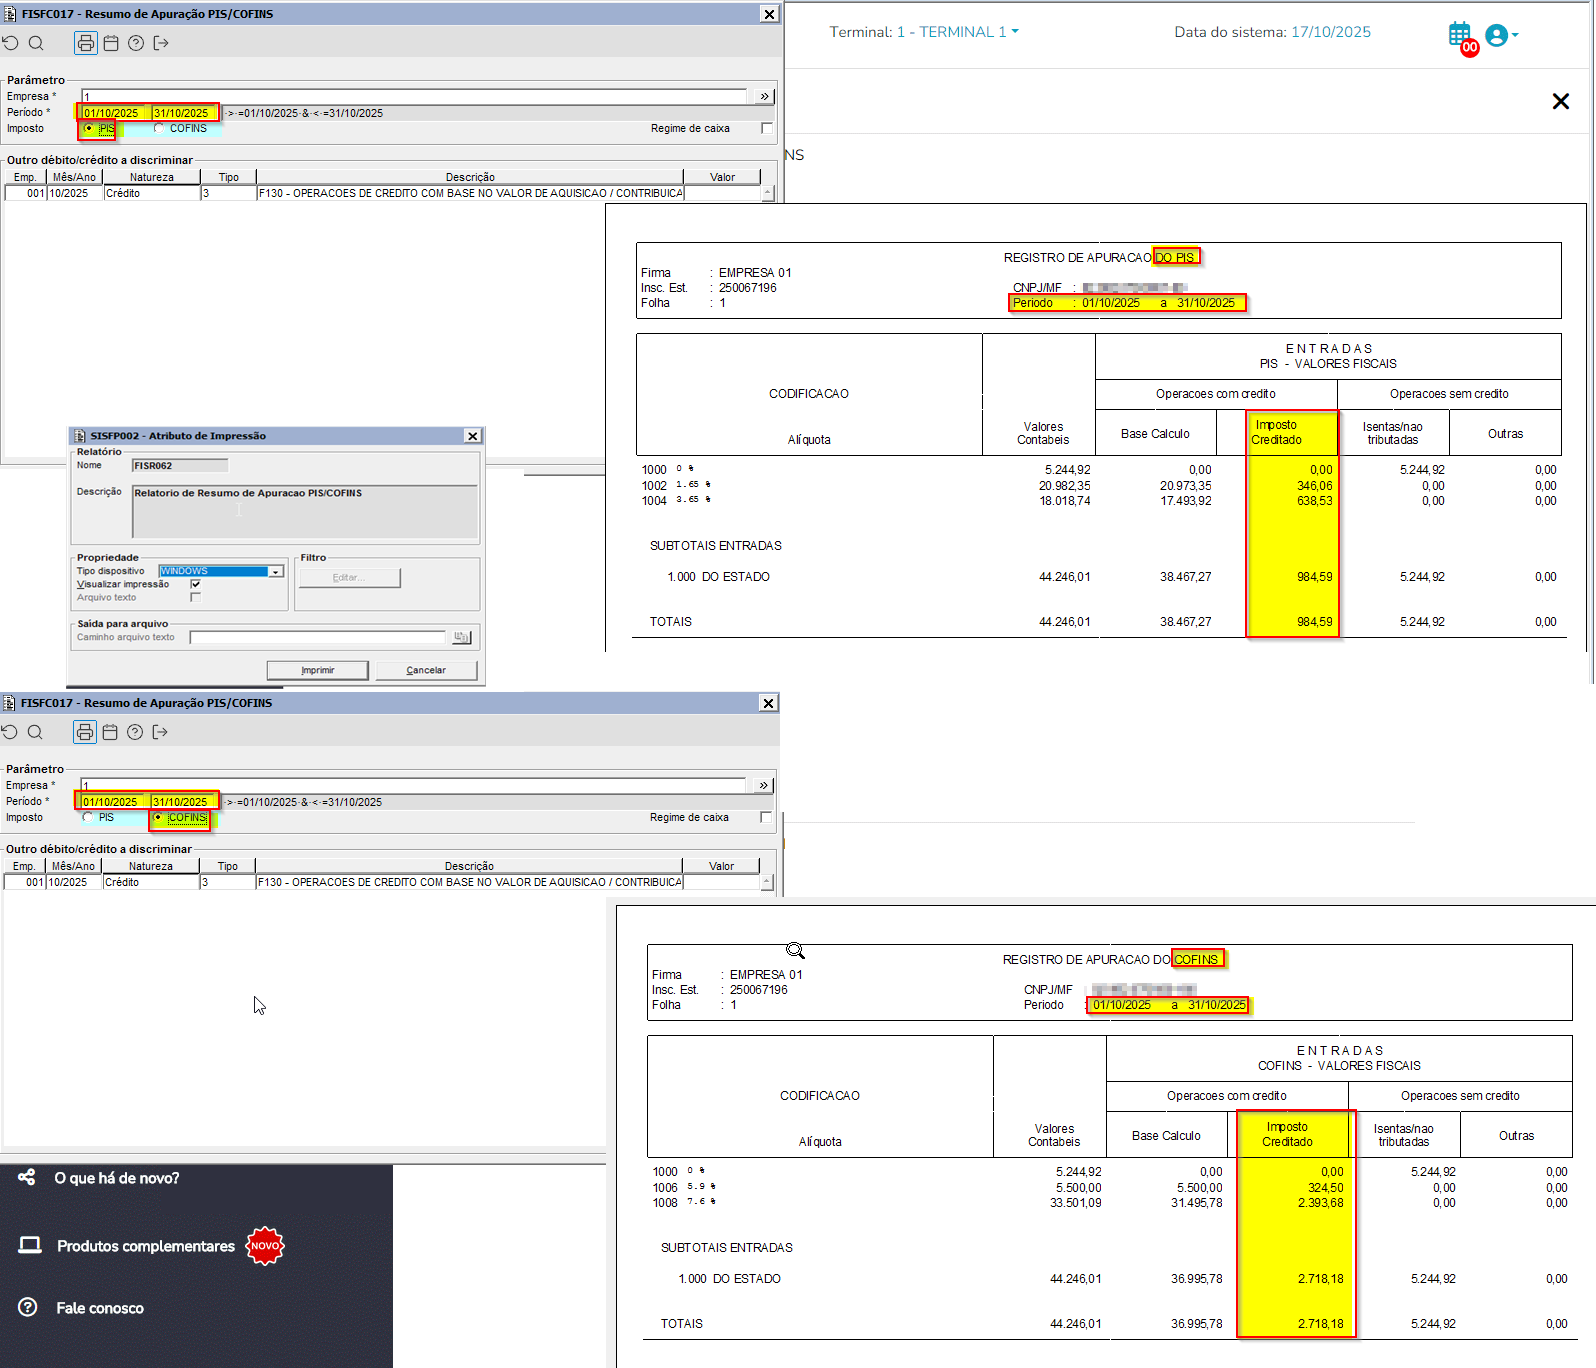Click the Descrição column header in the PIS-selected window

[471, 177]
